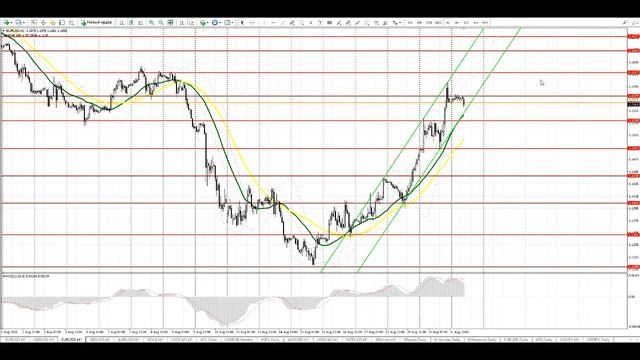
Task: Open the Periods clock icon
Action: tap(214, 22)
